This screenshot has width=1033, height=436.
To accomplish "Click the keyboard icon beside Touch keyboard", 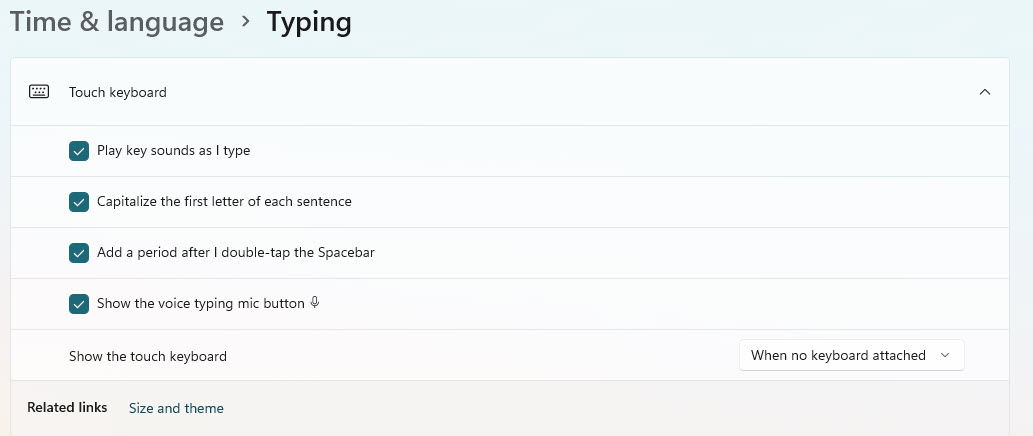I will point(39,92).
